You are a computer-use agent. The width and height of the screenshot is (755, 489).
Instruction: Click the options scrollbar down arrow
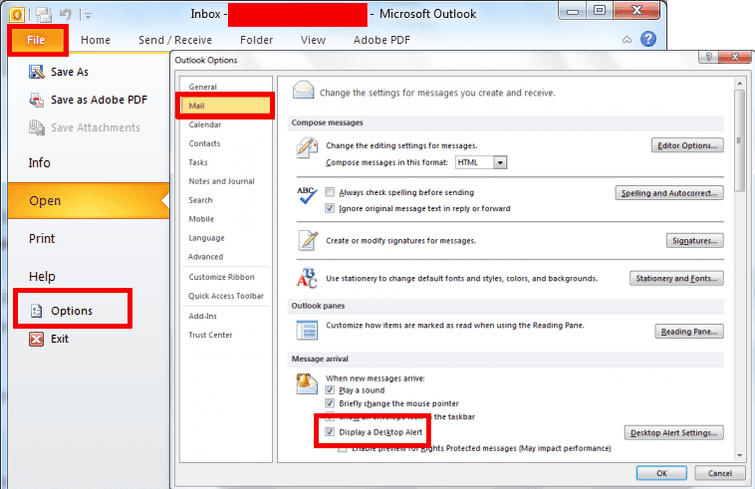click(x=740, y=455)
